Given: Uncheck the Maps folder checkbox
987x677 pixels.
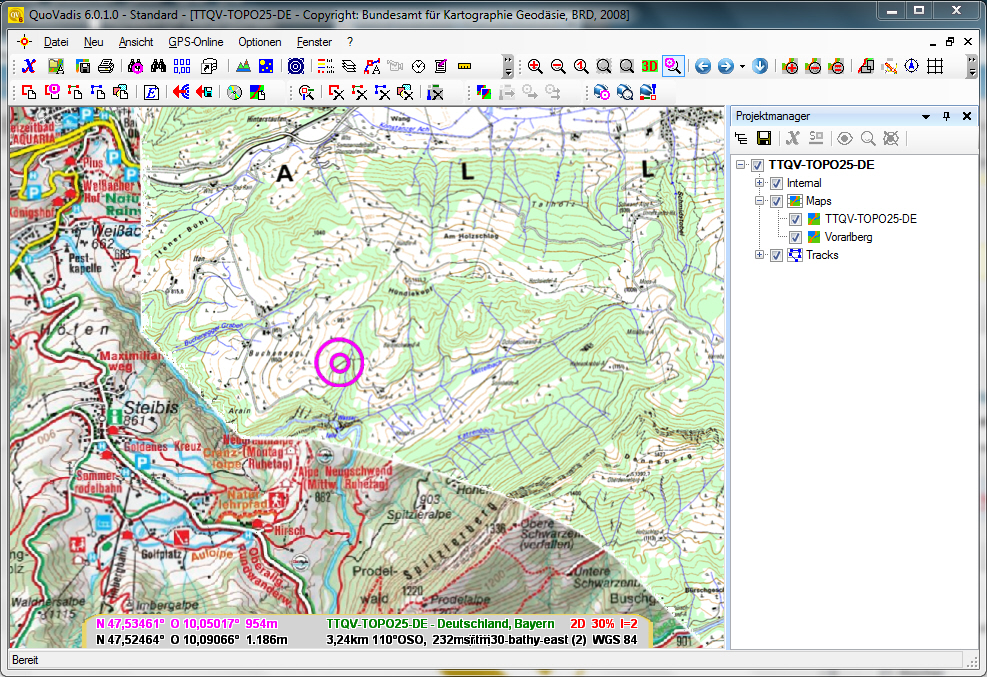Looking at the screenshot, I should (776, 201).
